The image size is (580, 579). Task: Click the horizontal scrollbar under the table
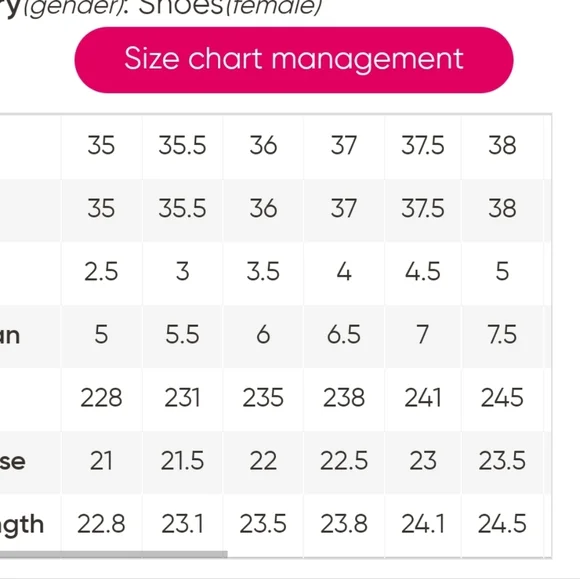(x=114, y=554)
